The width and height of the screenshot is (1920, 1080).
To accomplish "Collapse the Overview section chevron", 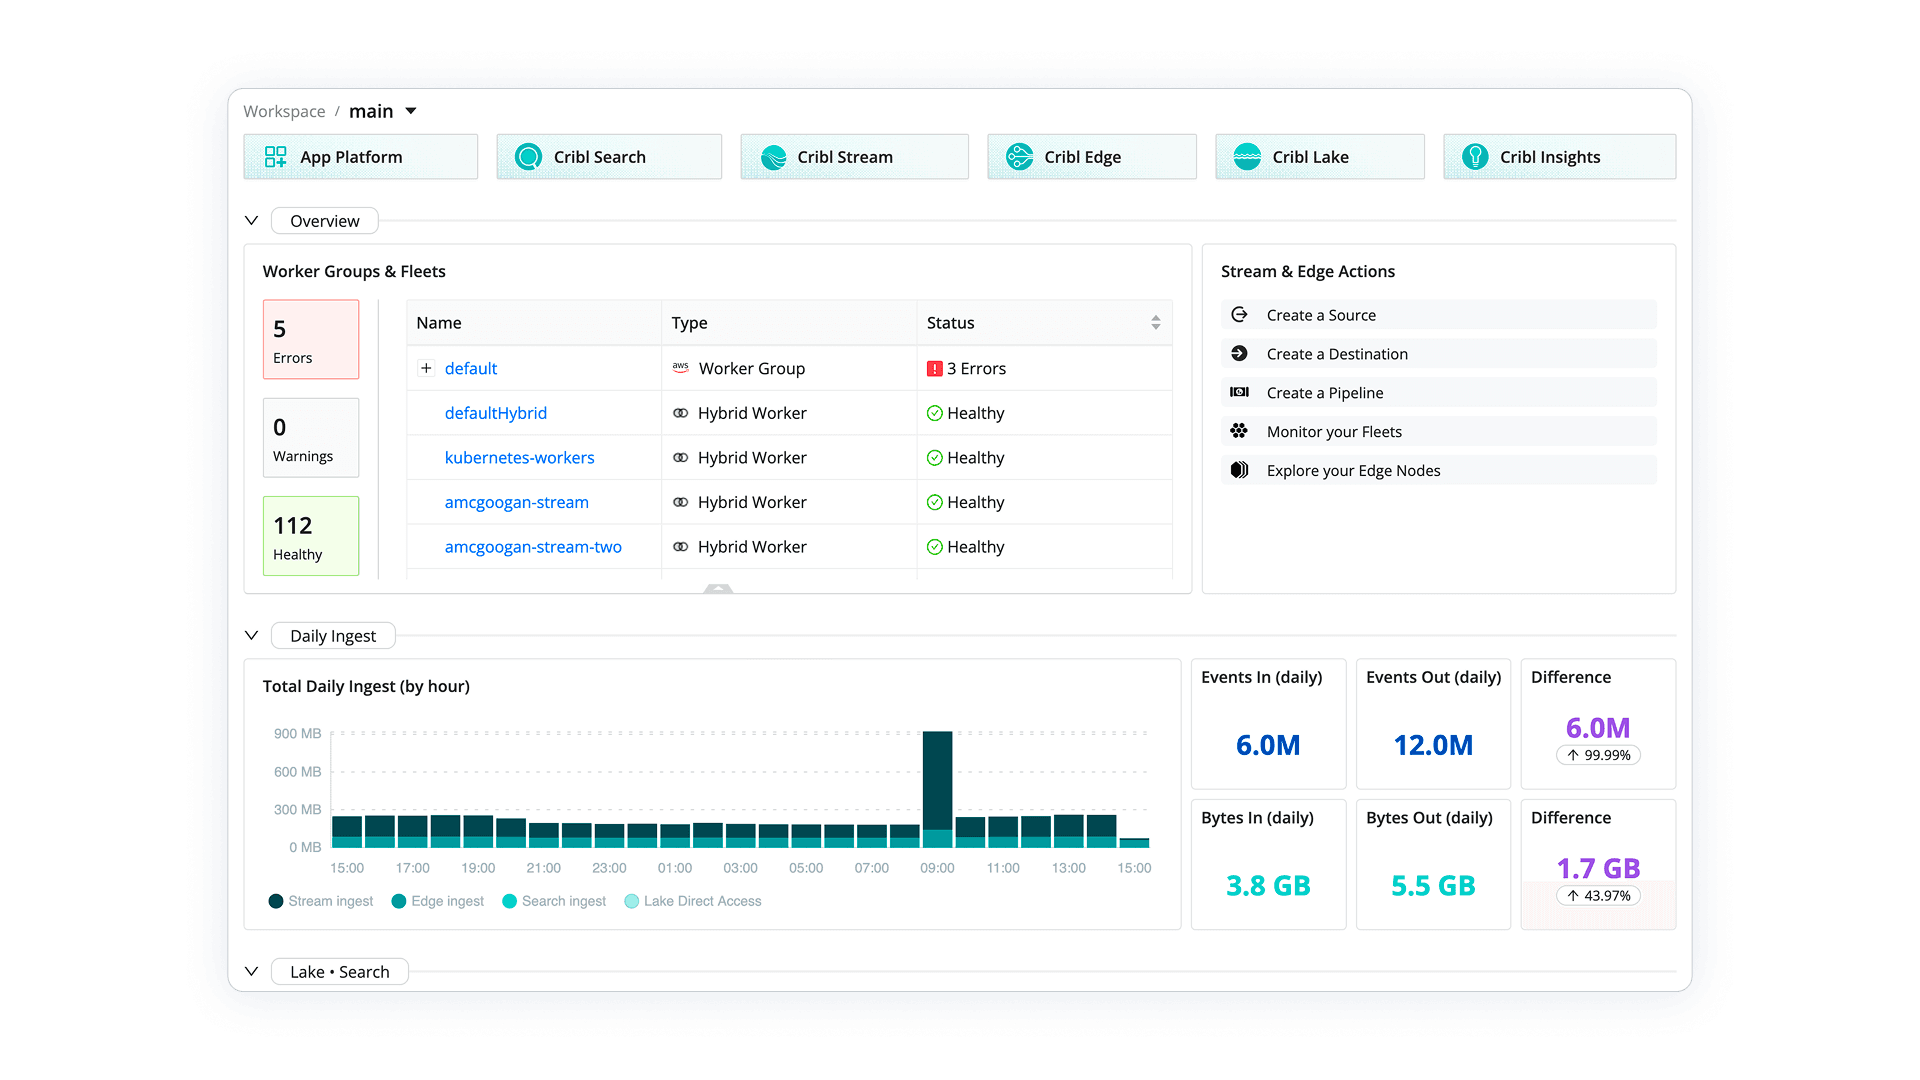I will tap(252, 221).
